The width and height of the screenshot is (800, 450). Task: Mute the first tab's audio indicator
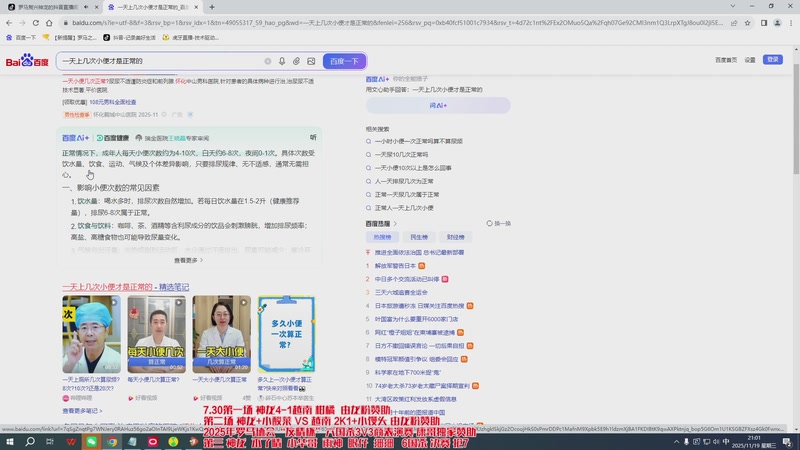click(86, 7)
